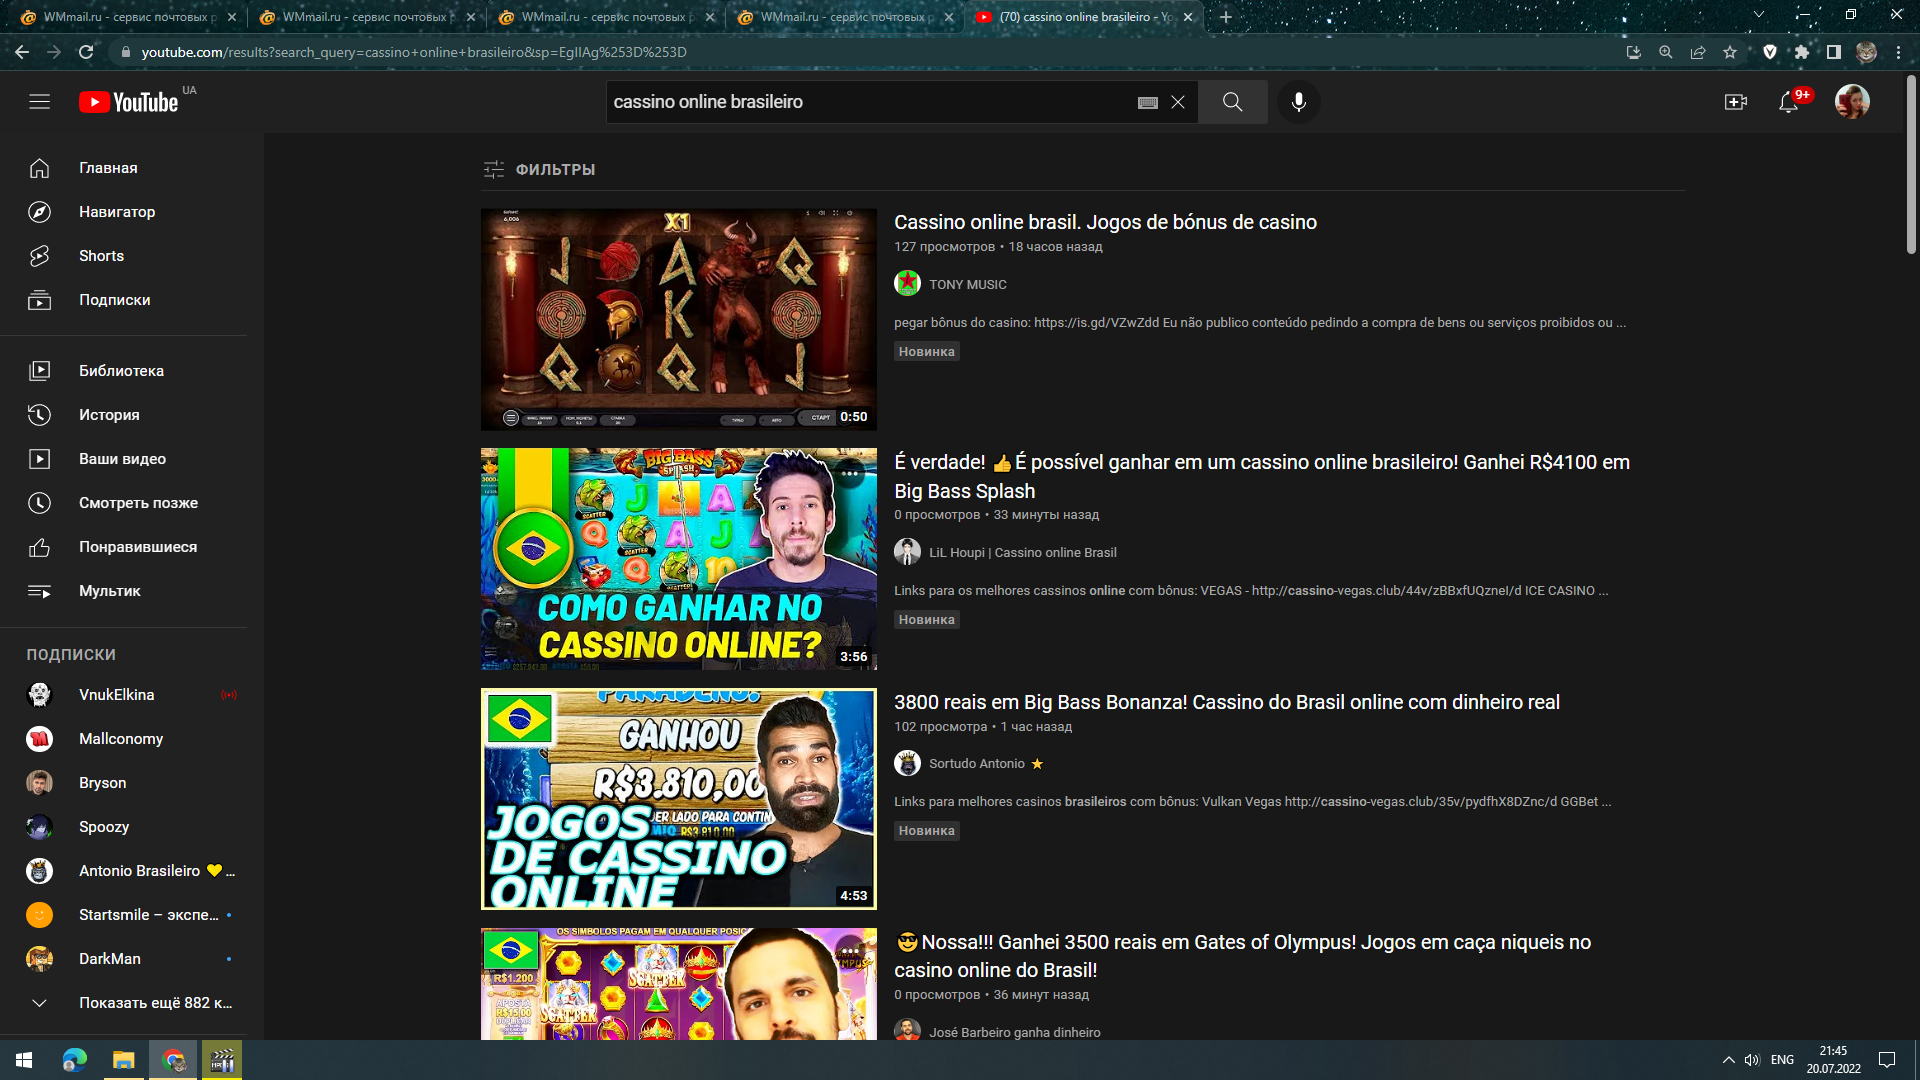Open the browser share icon
The width and height of the screenshot is (1920, 1080).
click(1698, 52)
